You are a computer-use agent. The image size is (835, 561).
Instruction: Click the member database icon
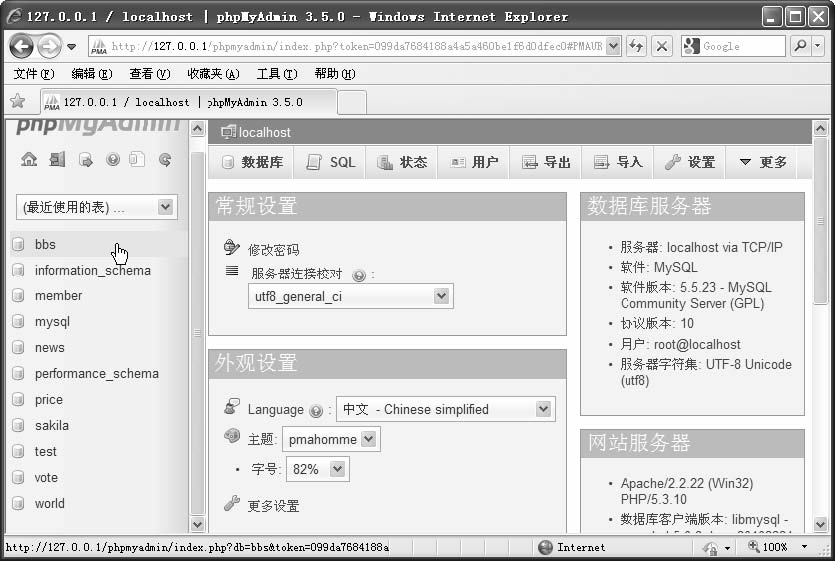coord(18,296)
